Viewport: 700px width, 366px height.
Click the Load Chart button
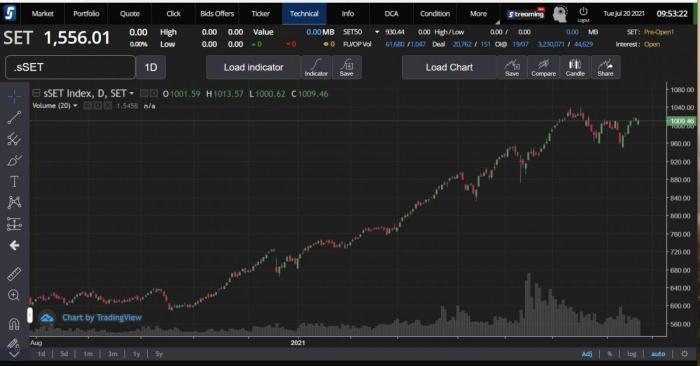[x=449, y=67]
